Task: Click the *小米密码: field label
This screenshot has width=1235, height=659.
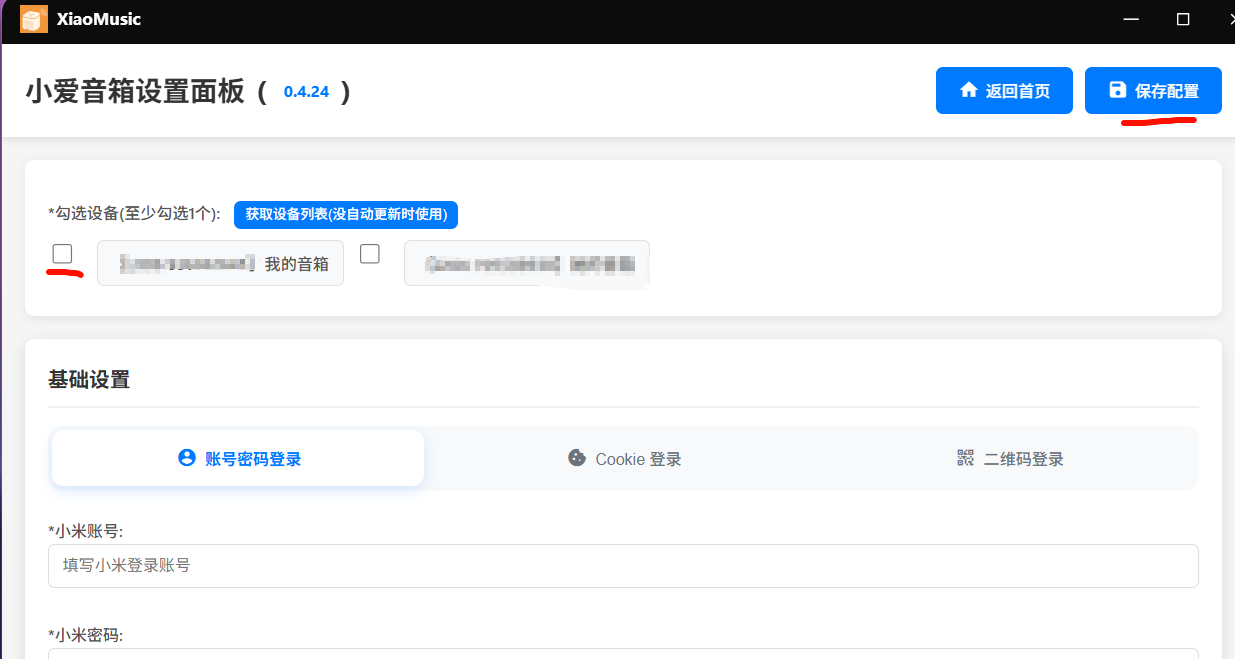Action: click(85, 635)
